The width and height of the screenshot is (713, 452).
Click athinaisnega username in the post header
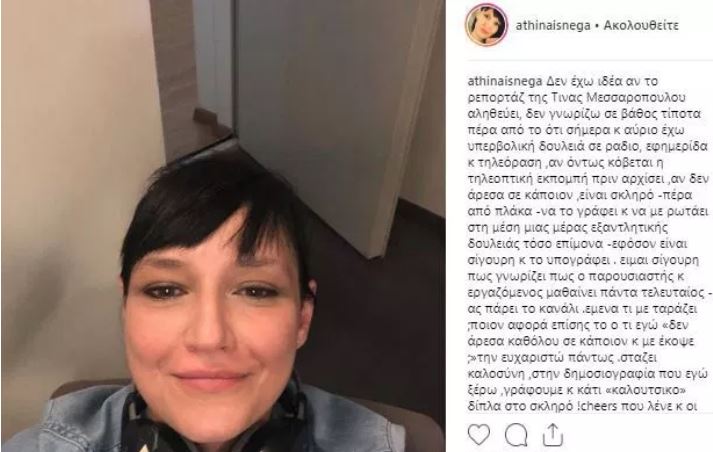tap(552, 25)
